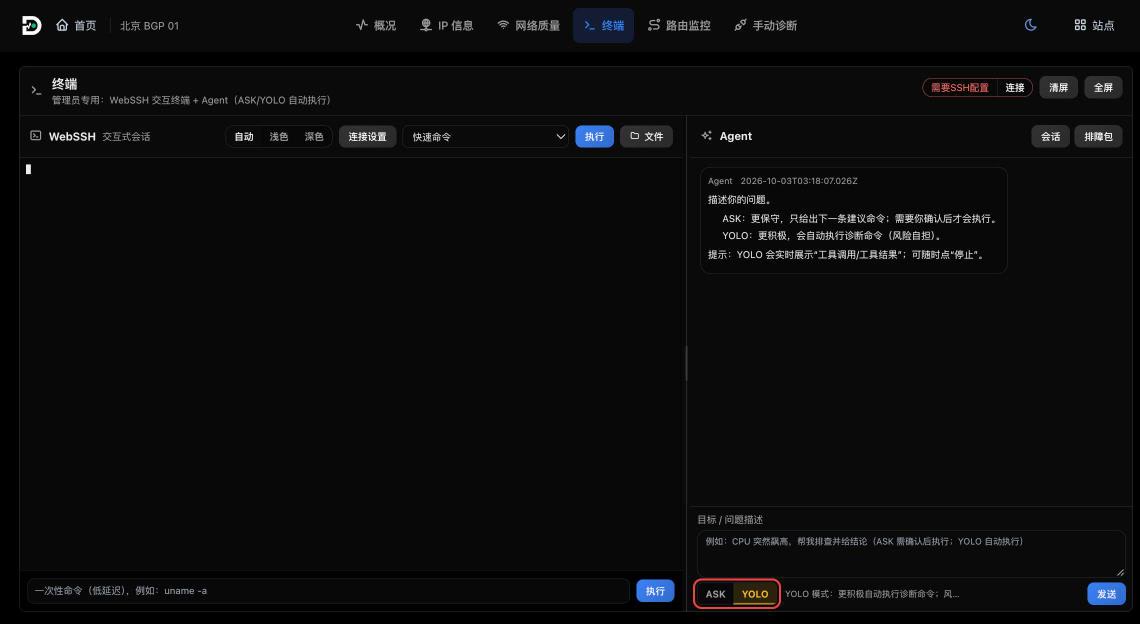Viewport: 1140px width, 624px height.
Task: Click the 北京 BGP 01 site label
Action: pyautogui.click(x=149, y=25)
